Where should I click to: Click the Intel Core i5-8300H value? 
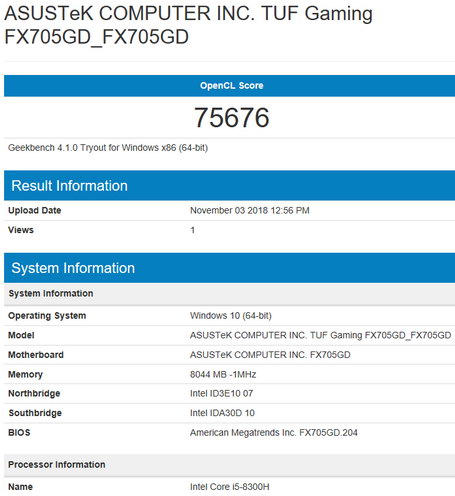[230, 487]
